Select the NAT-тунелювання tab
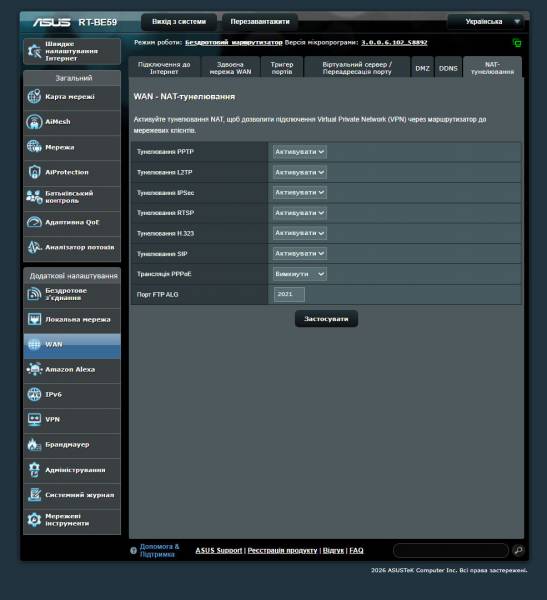Image resolution: width=547 pixels, height=600 pixels. [492, 68]
